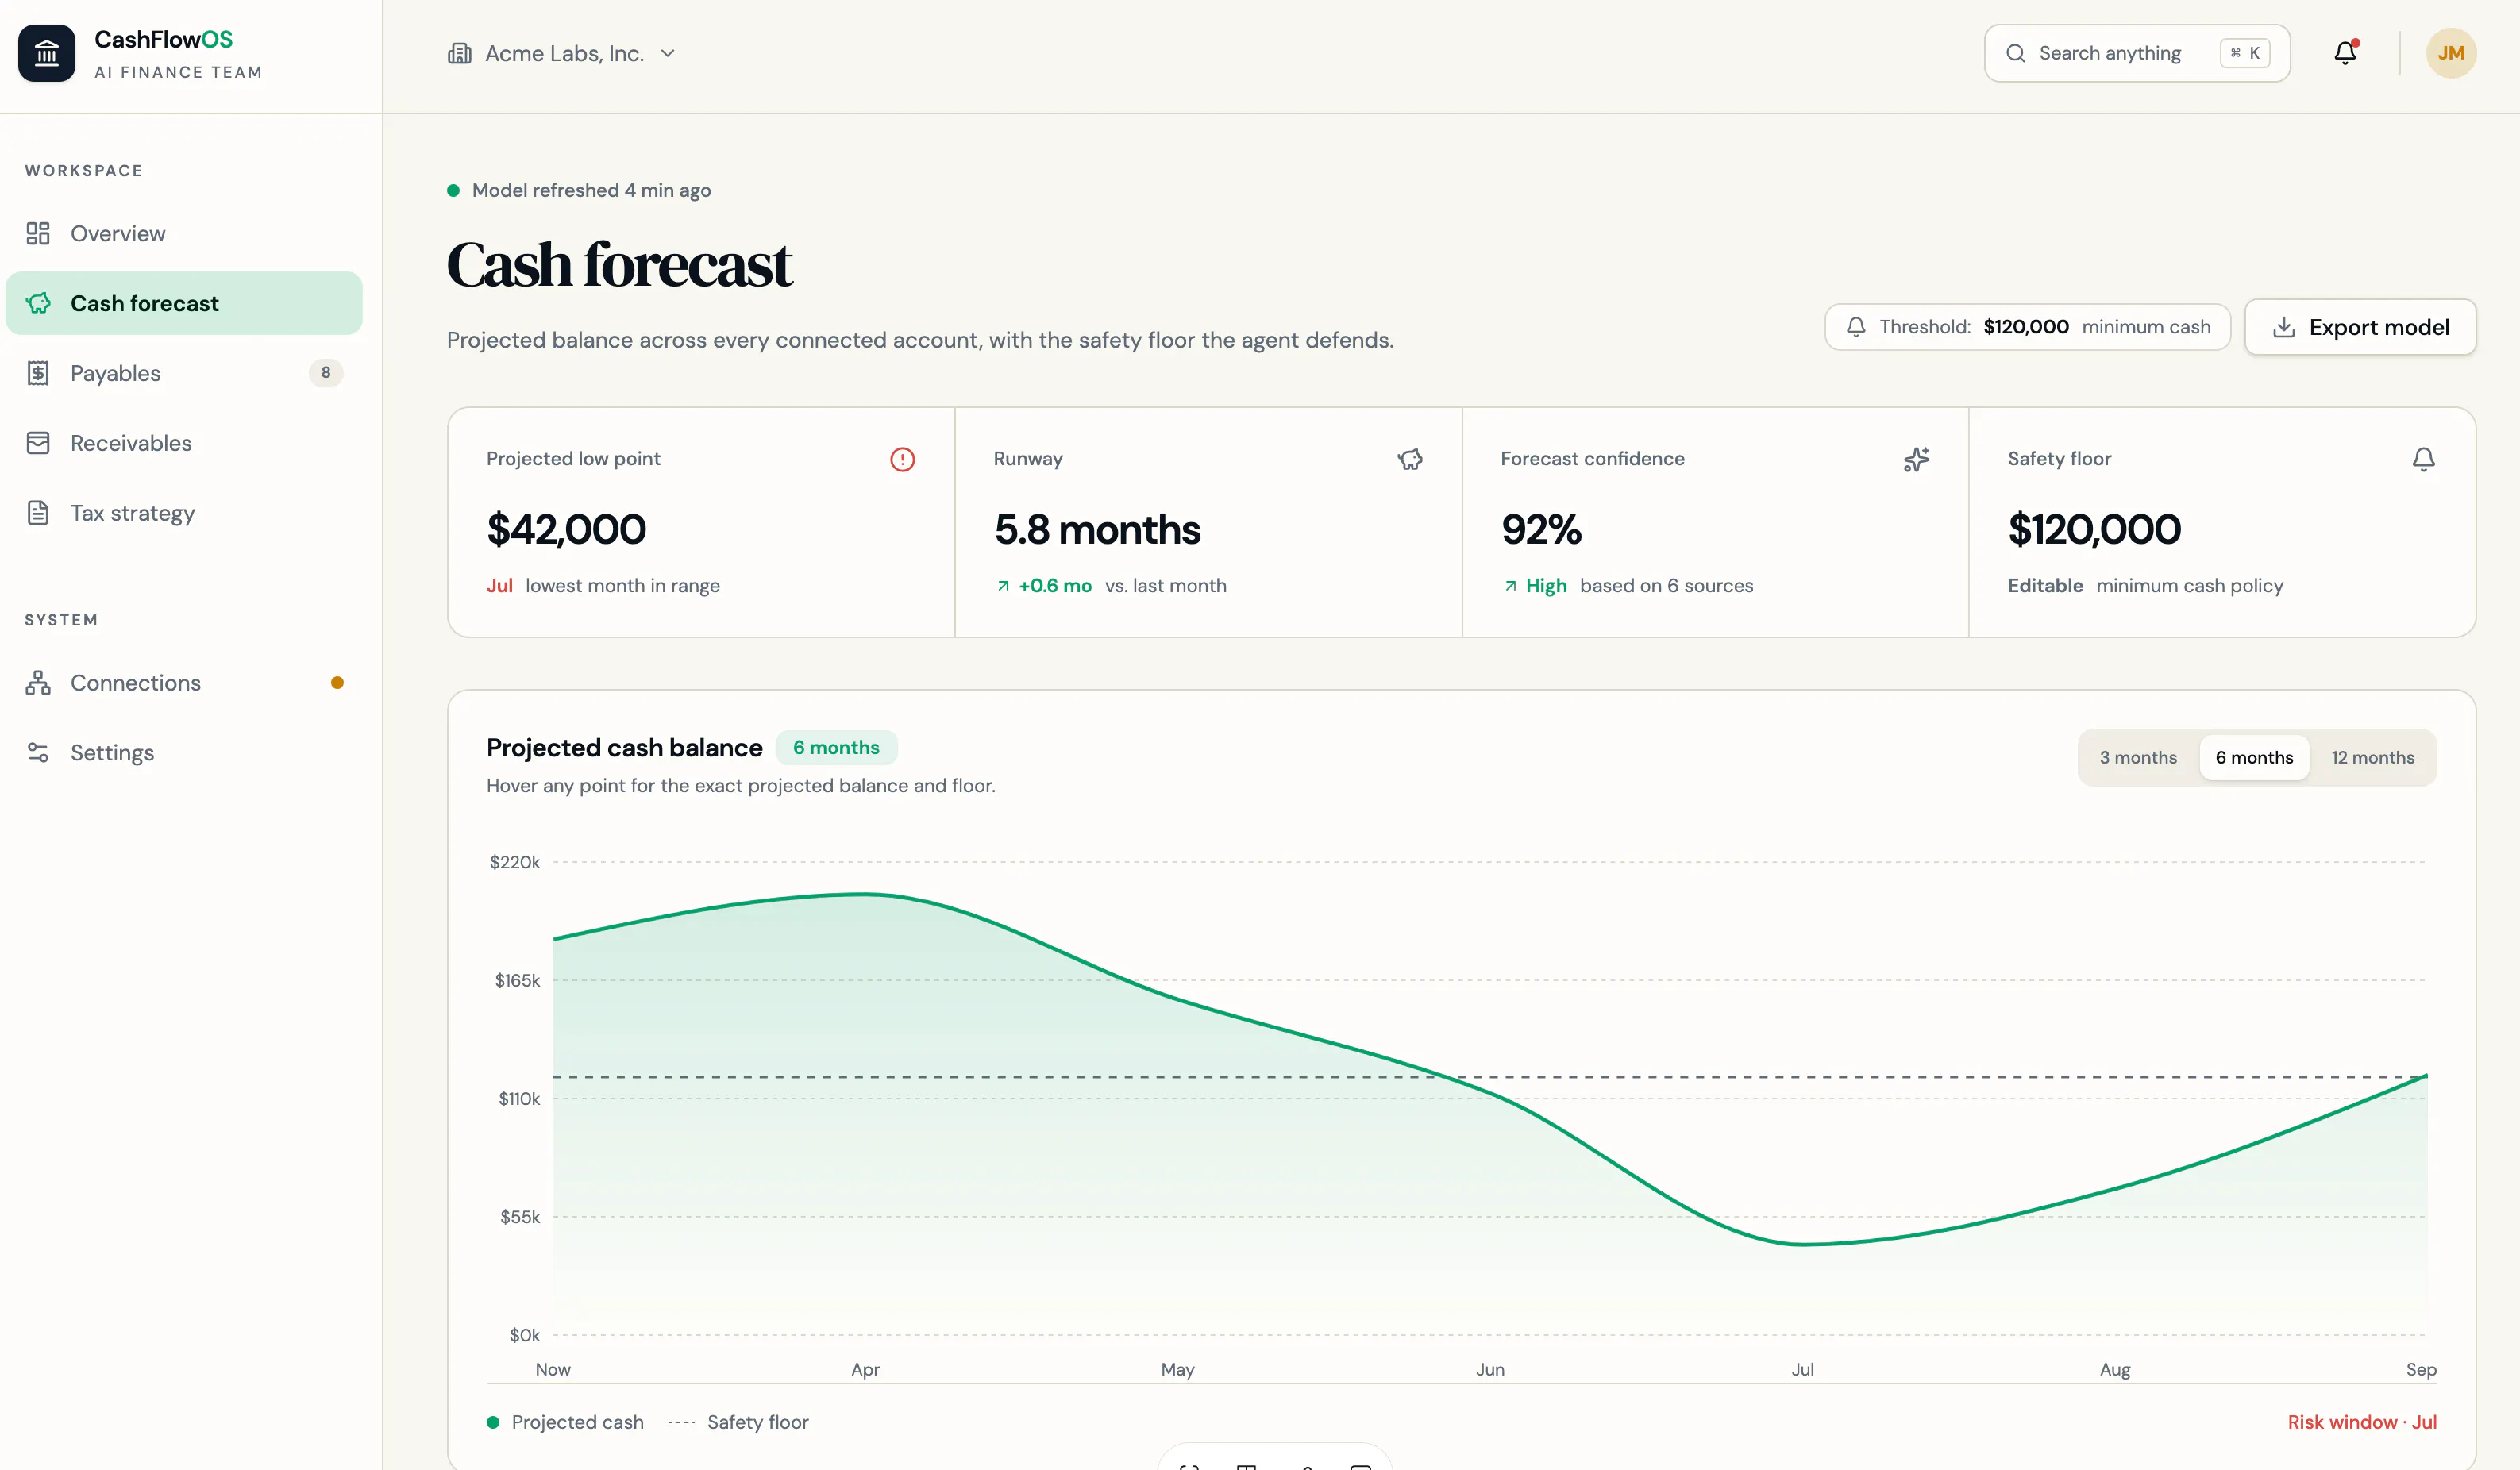Viewport: 2520px width, 1470px height.
Task: Click the green 6 months chart badge
Action: click(836, 748)
